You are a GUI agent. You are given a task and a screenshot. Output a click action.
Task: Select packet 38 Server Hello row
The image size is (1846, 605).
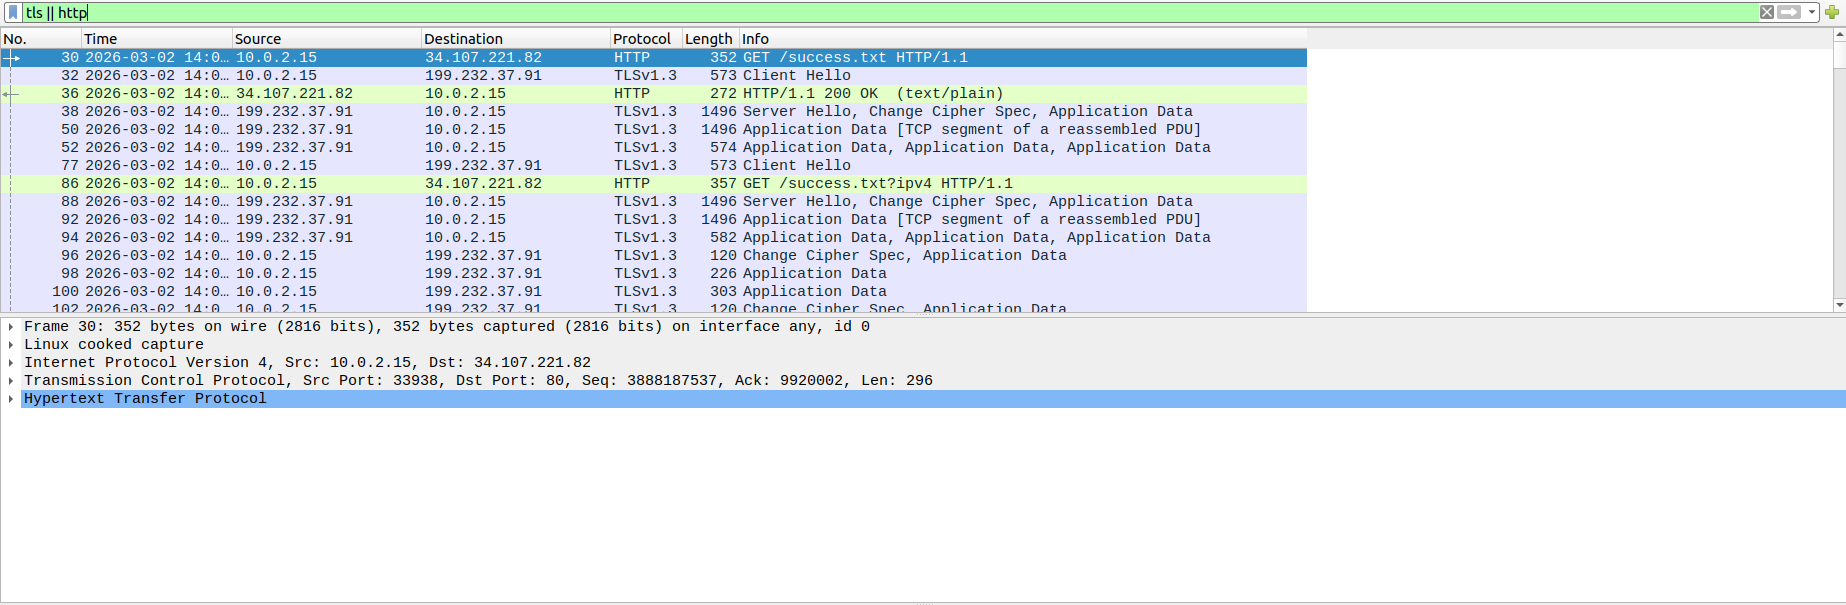pos(654,112)
